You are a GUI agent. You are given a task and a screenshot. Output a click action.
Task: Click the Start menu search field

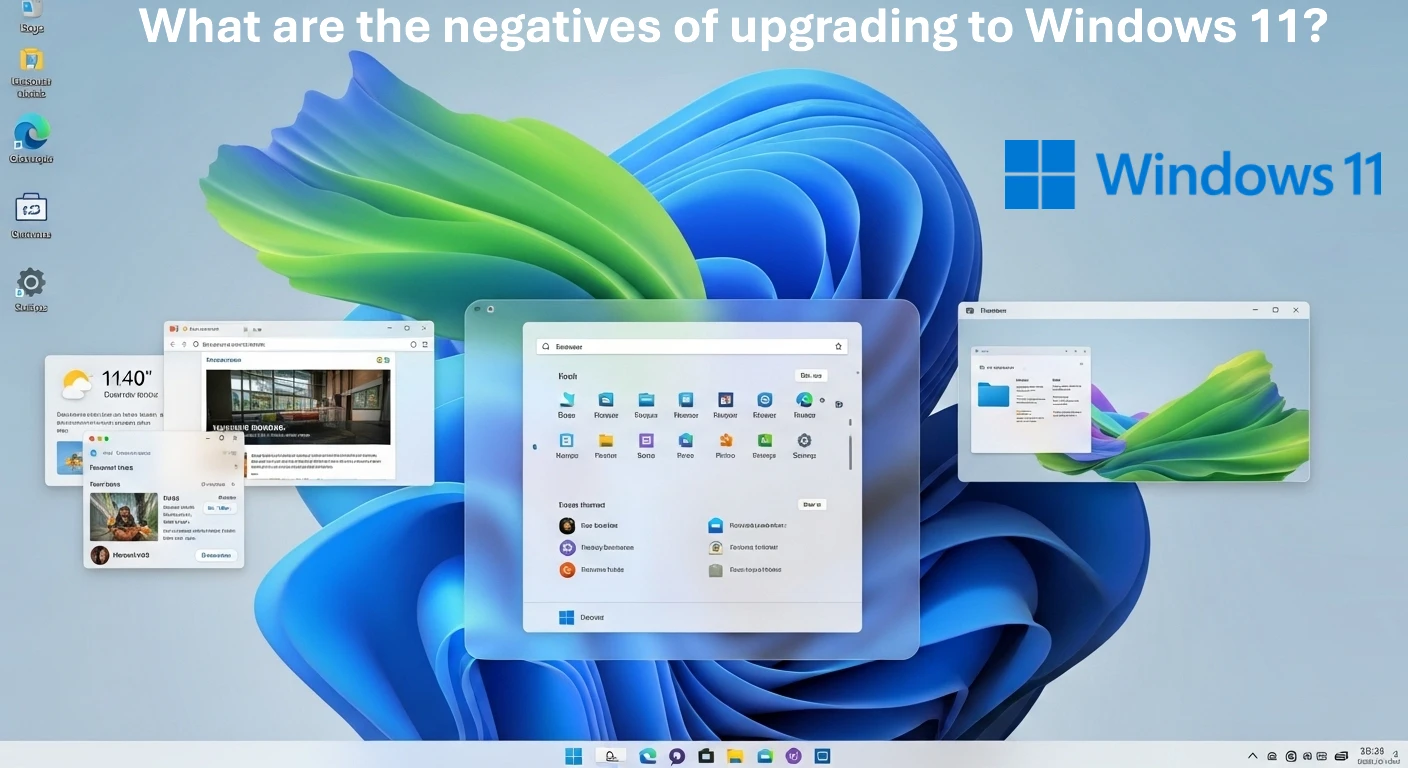[x=693, y=346]
